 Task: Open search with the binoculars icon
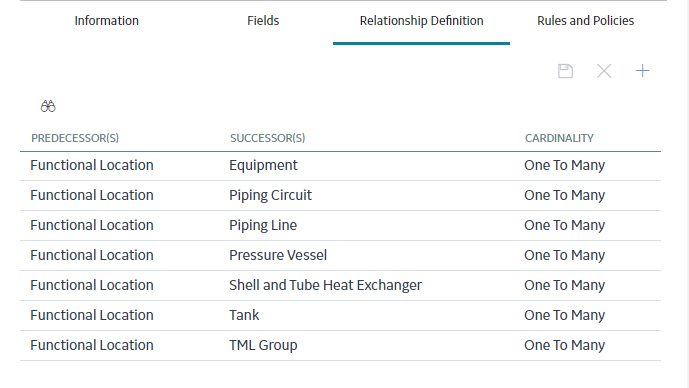(x=48, y=106)
